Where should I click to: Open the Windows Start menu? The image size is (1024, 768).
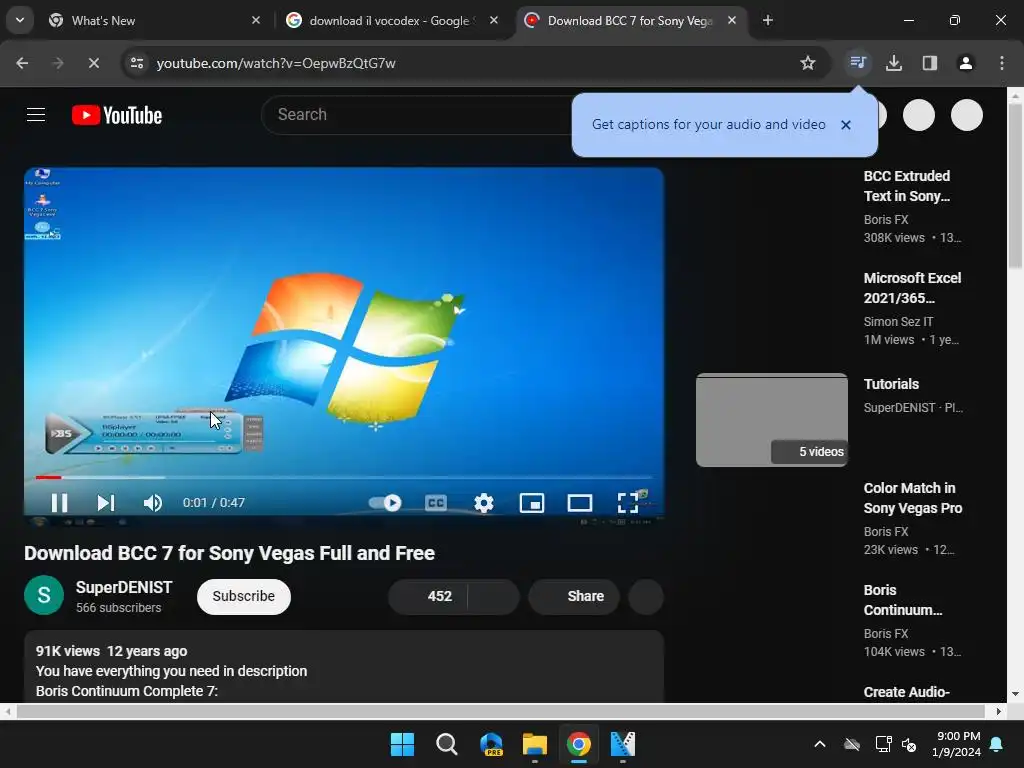click(402, 744)
